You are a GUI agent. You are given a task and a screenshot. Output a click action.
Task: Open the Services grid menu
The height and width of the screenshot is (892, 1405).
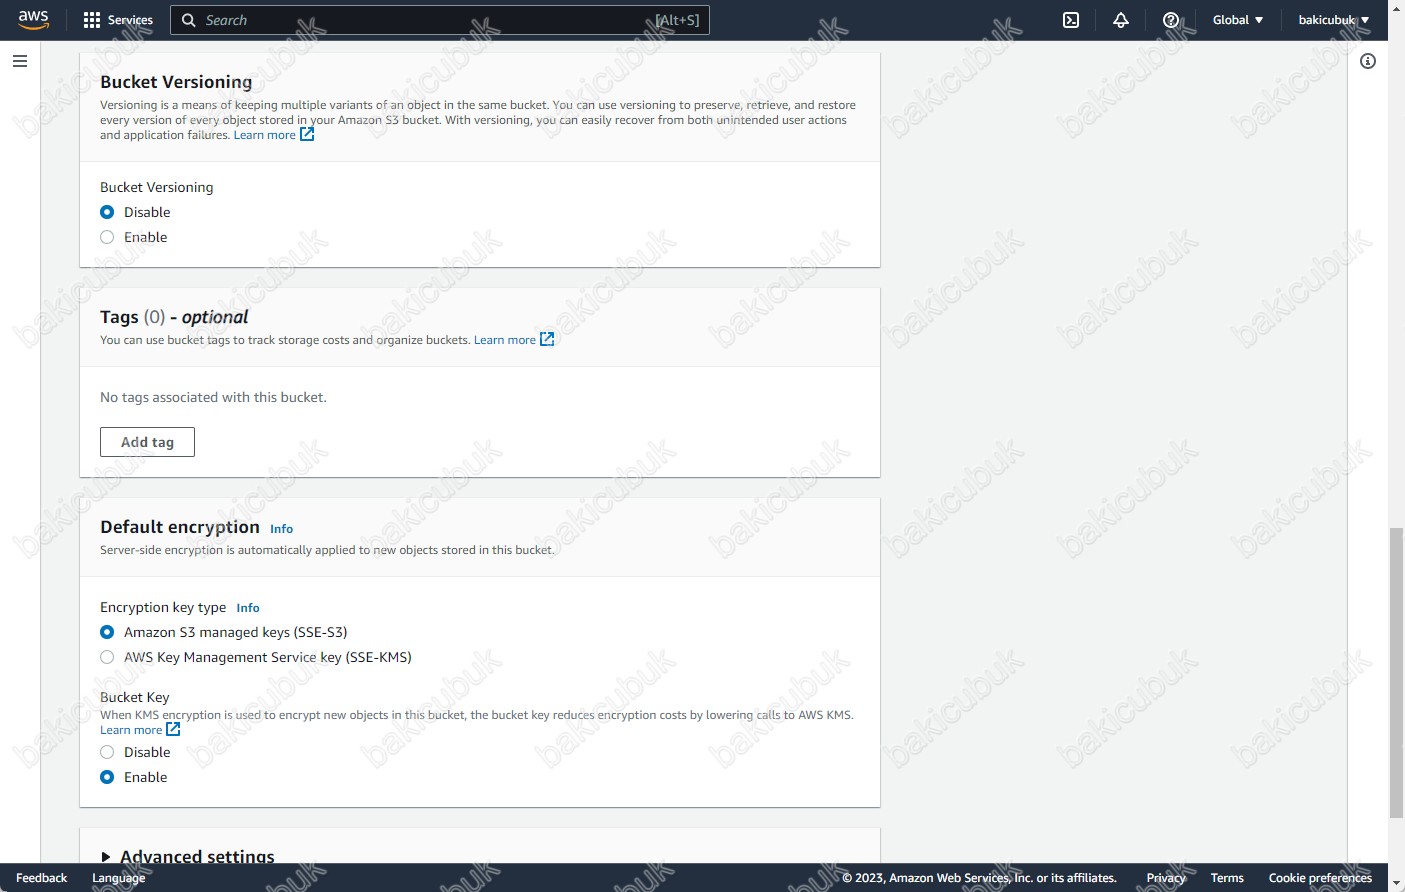[x=92, y=20]
